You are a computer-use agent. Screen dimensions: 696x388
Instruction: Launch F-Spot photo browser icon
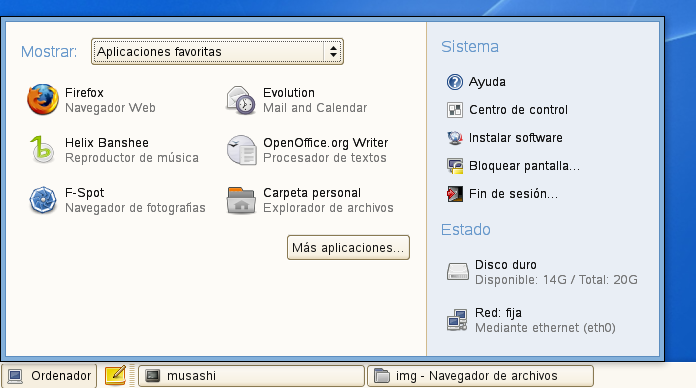[x=43, y=200]
